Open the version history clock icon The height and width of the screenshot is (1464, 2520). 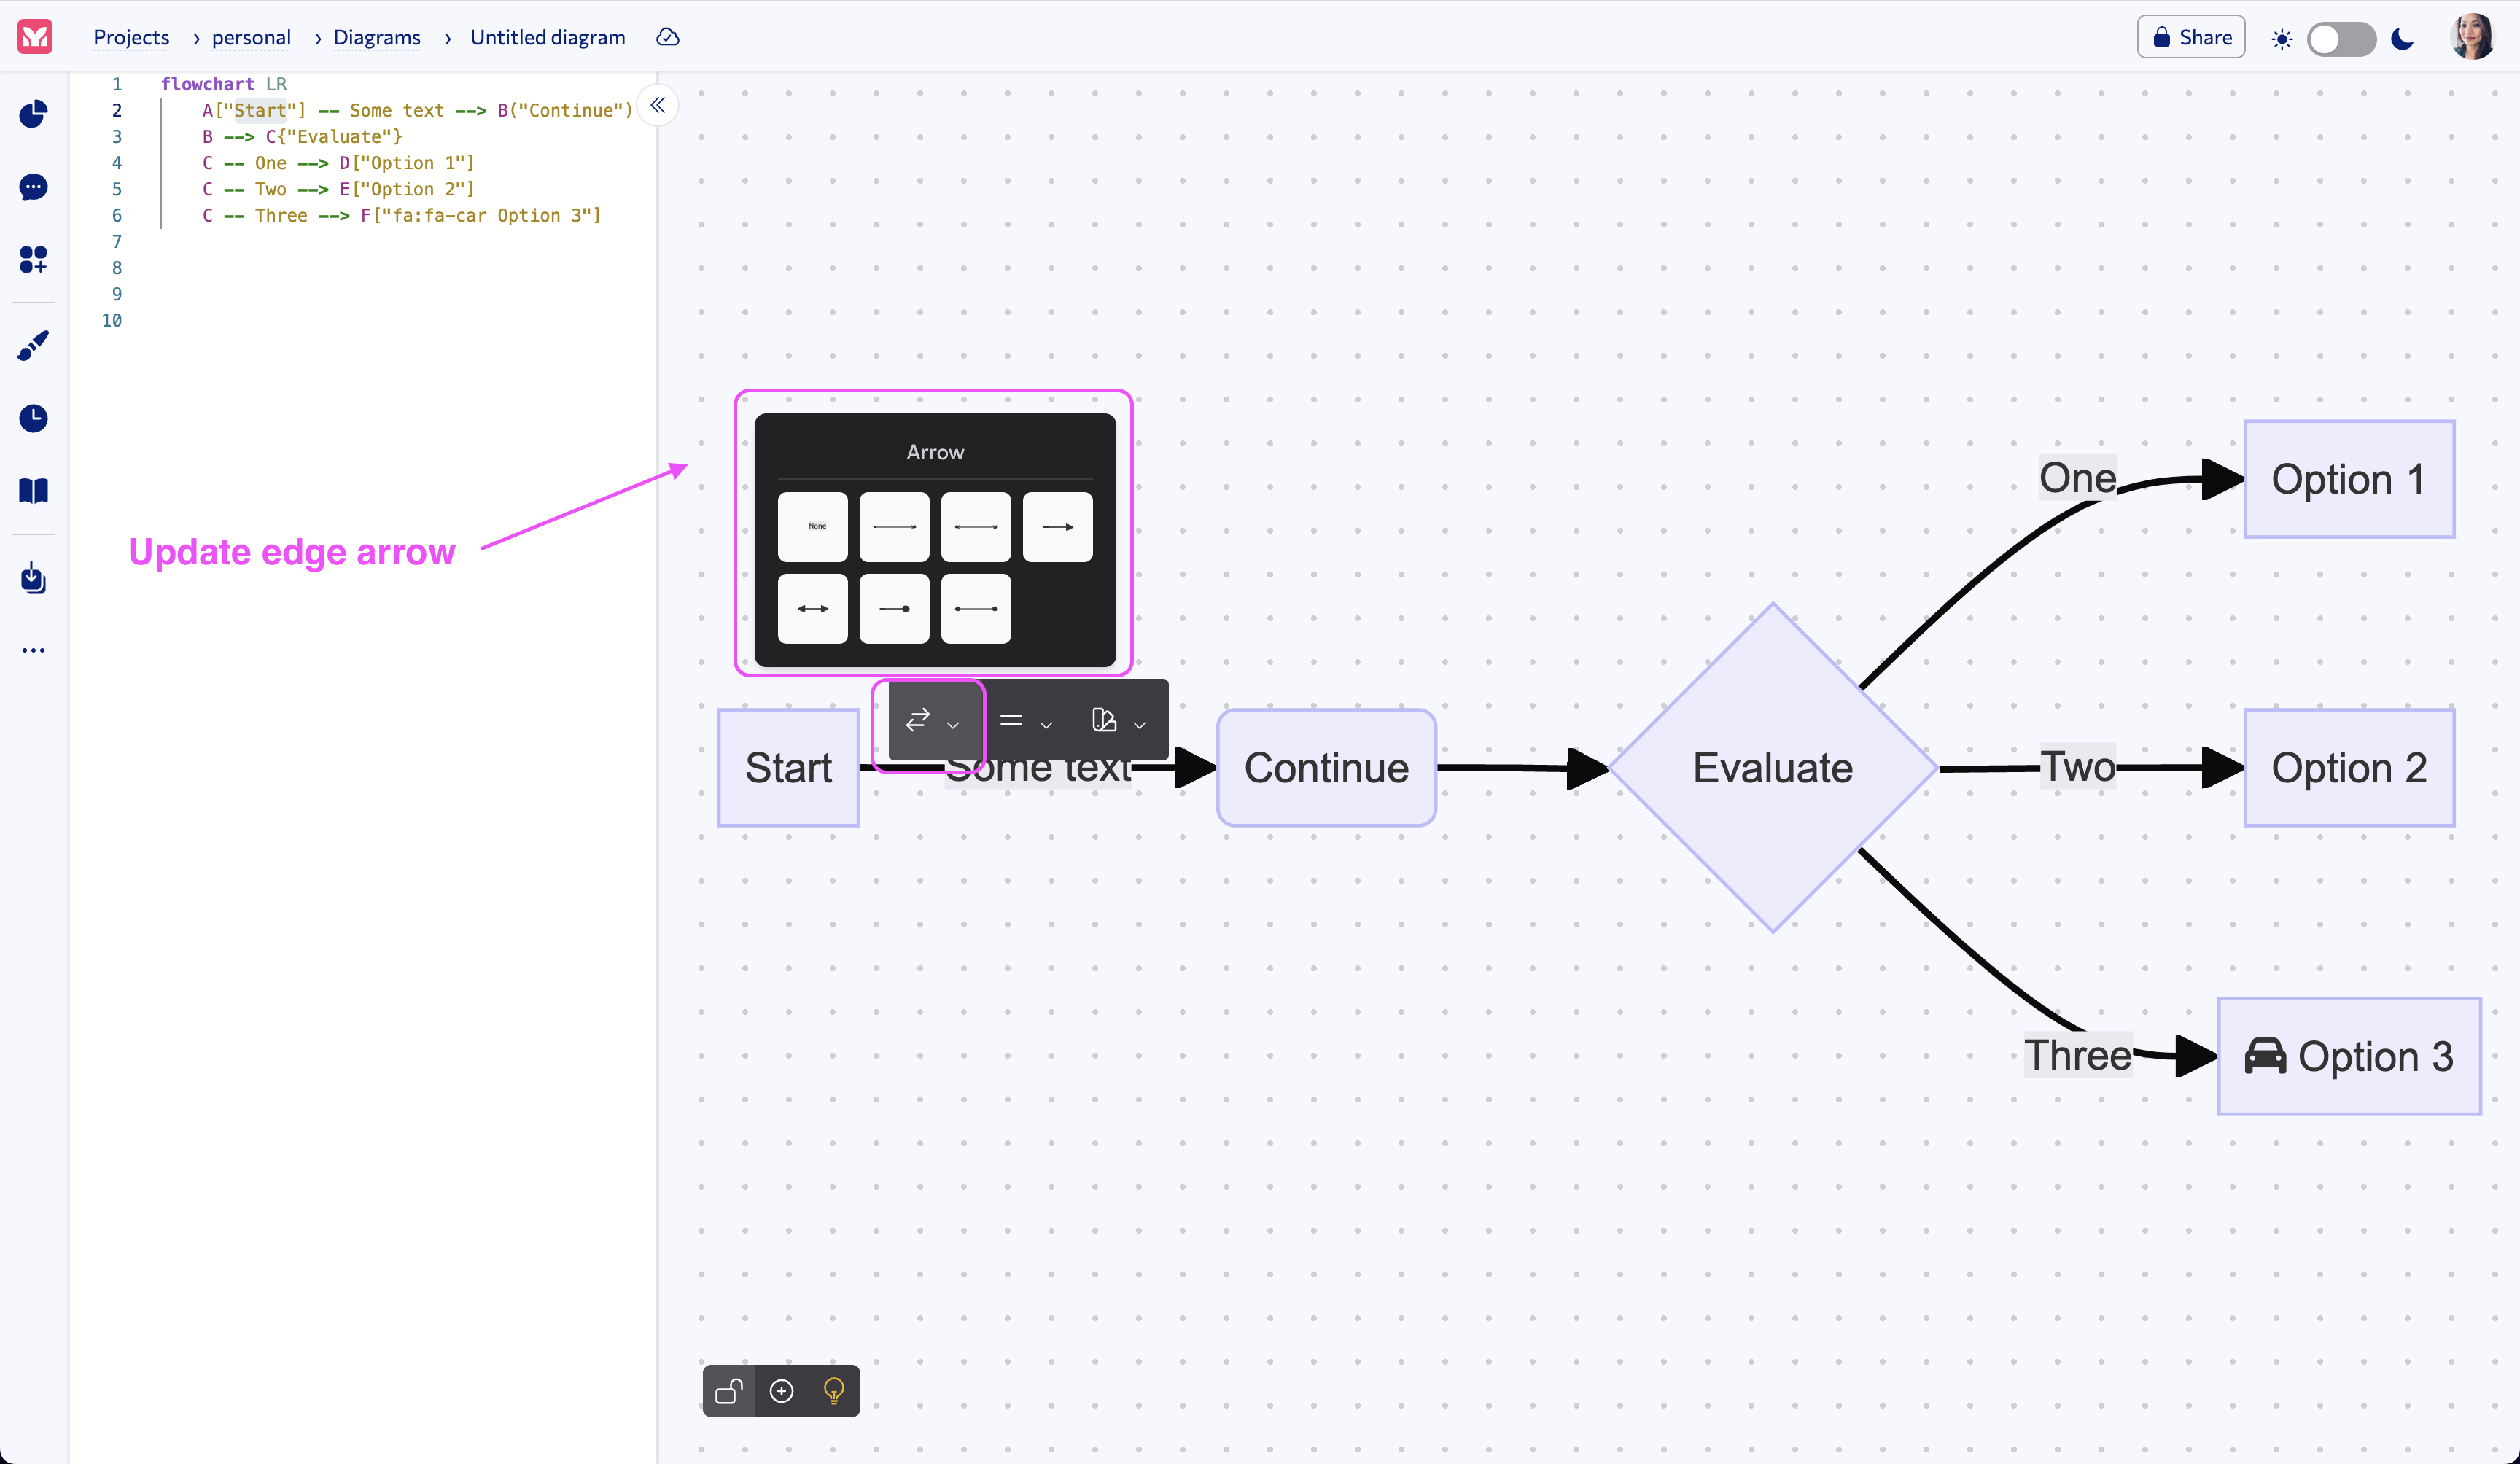(x=33, y=418)
